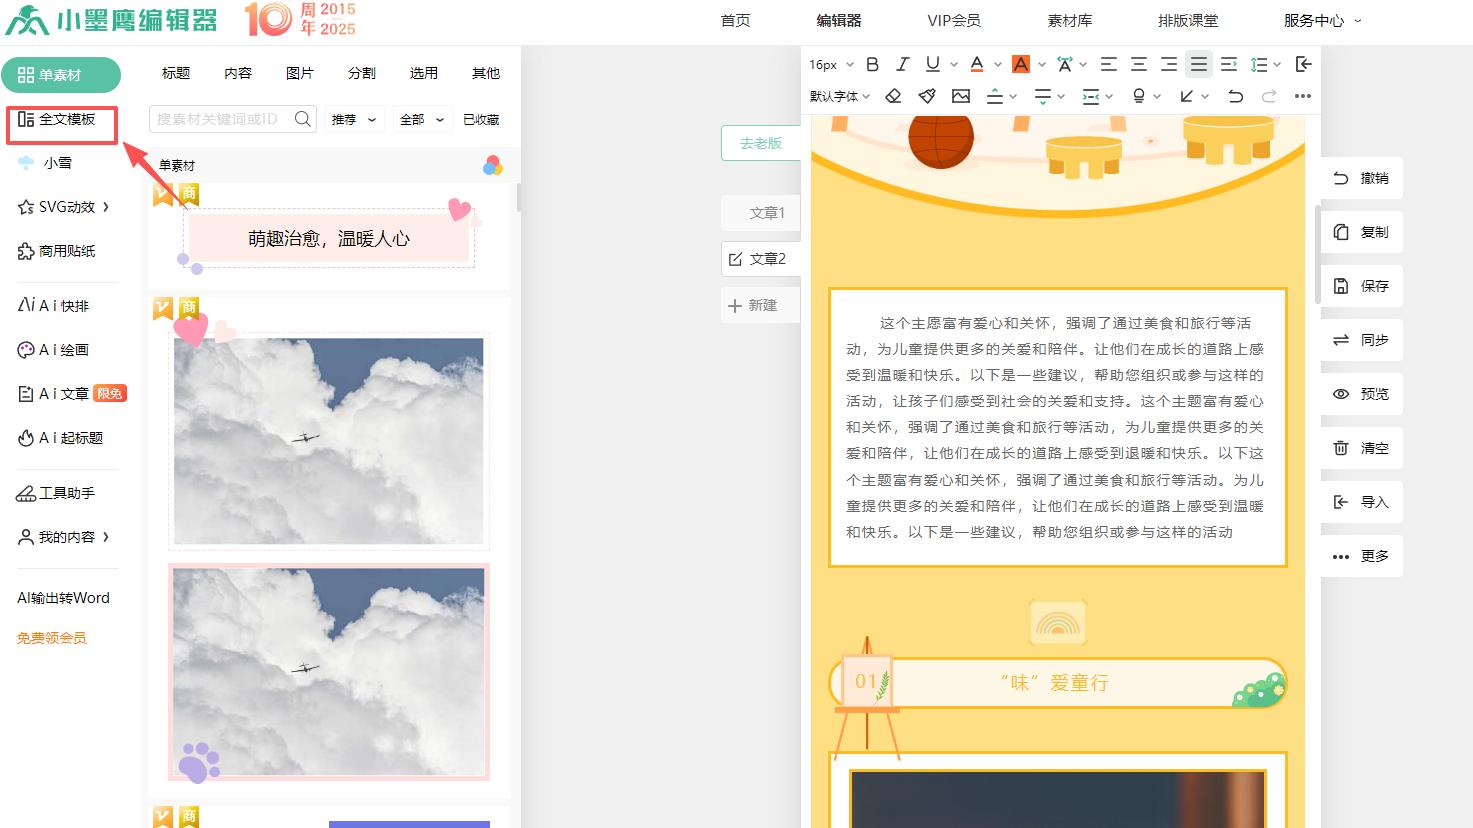
Task: Use the format eraser to clear formatting
Action: [893, 96]
